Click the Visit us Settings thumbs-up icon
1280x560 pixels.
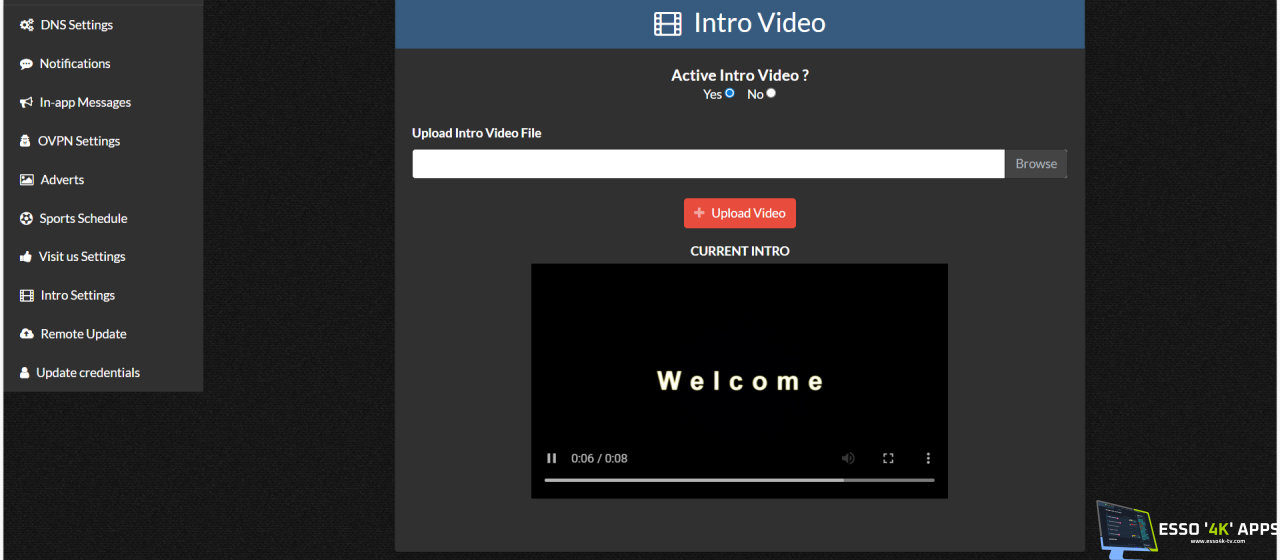[26, 257]
